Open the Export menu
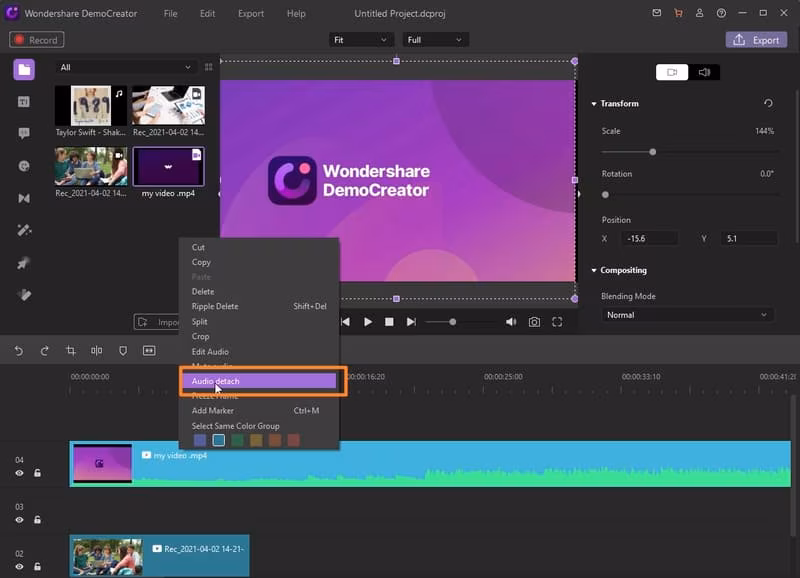Image resolution: width=800 pixels, height=578 pixels. tap(251, 14)
